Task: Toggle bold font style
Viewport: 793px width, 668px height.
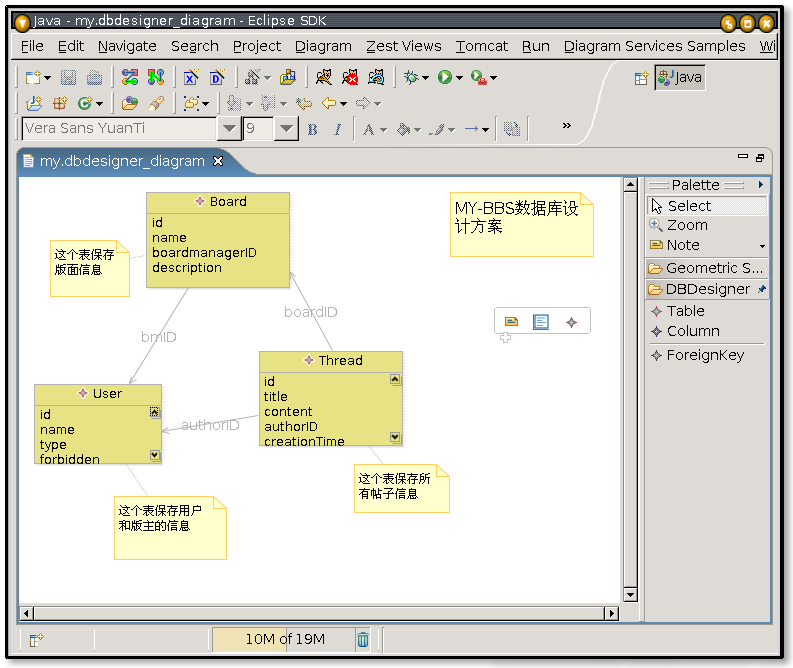Action: [x=312, y=129]
